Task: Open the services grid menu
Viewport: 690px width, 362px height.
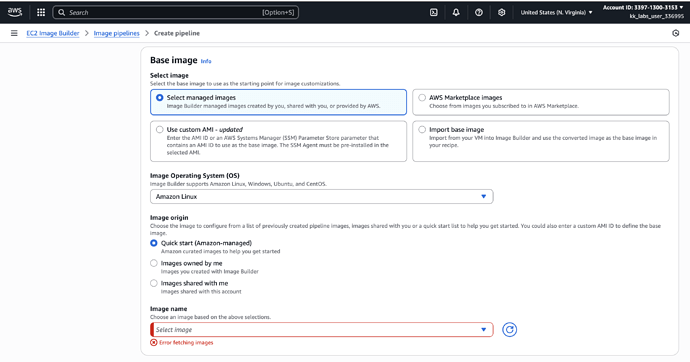Action: 41,12
